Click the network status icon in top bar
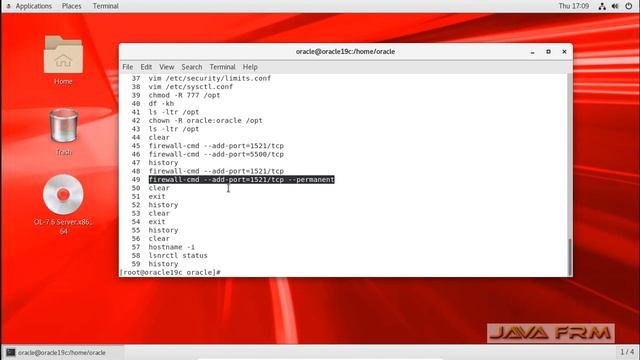640x360 pixels. click(602, 6)
